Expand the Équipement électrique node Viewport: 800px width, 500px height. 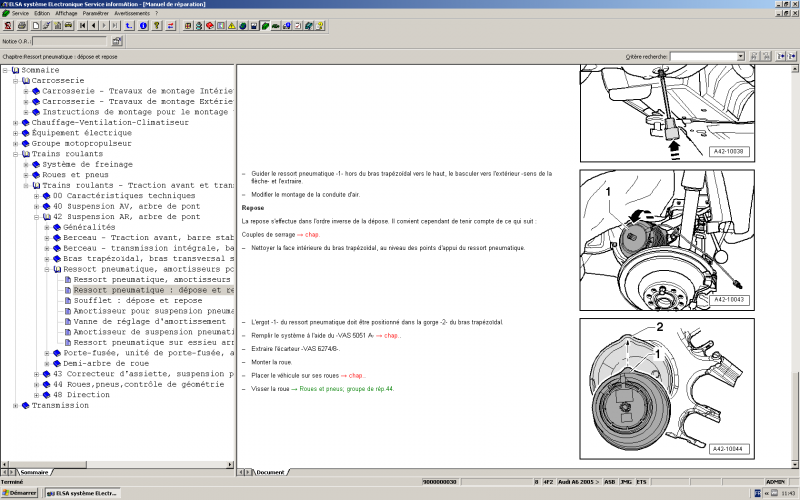pyautogui.click(x=15, y=133)
